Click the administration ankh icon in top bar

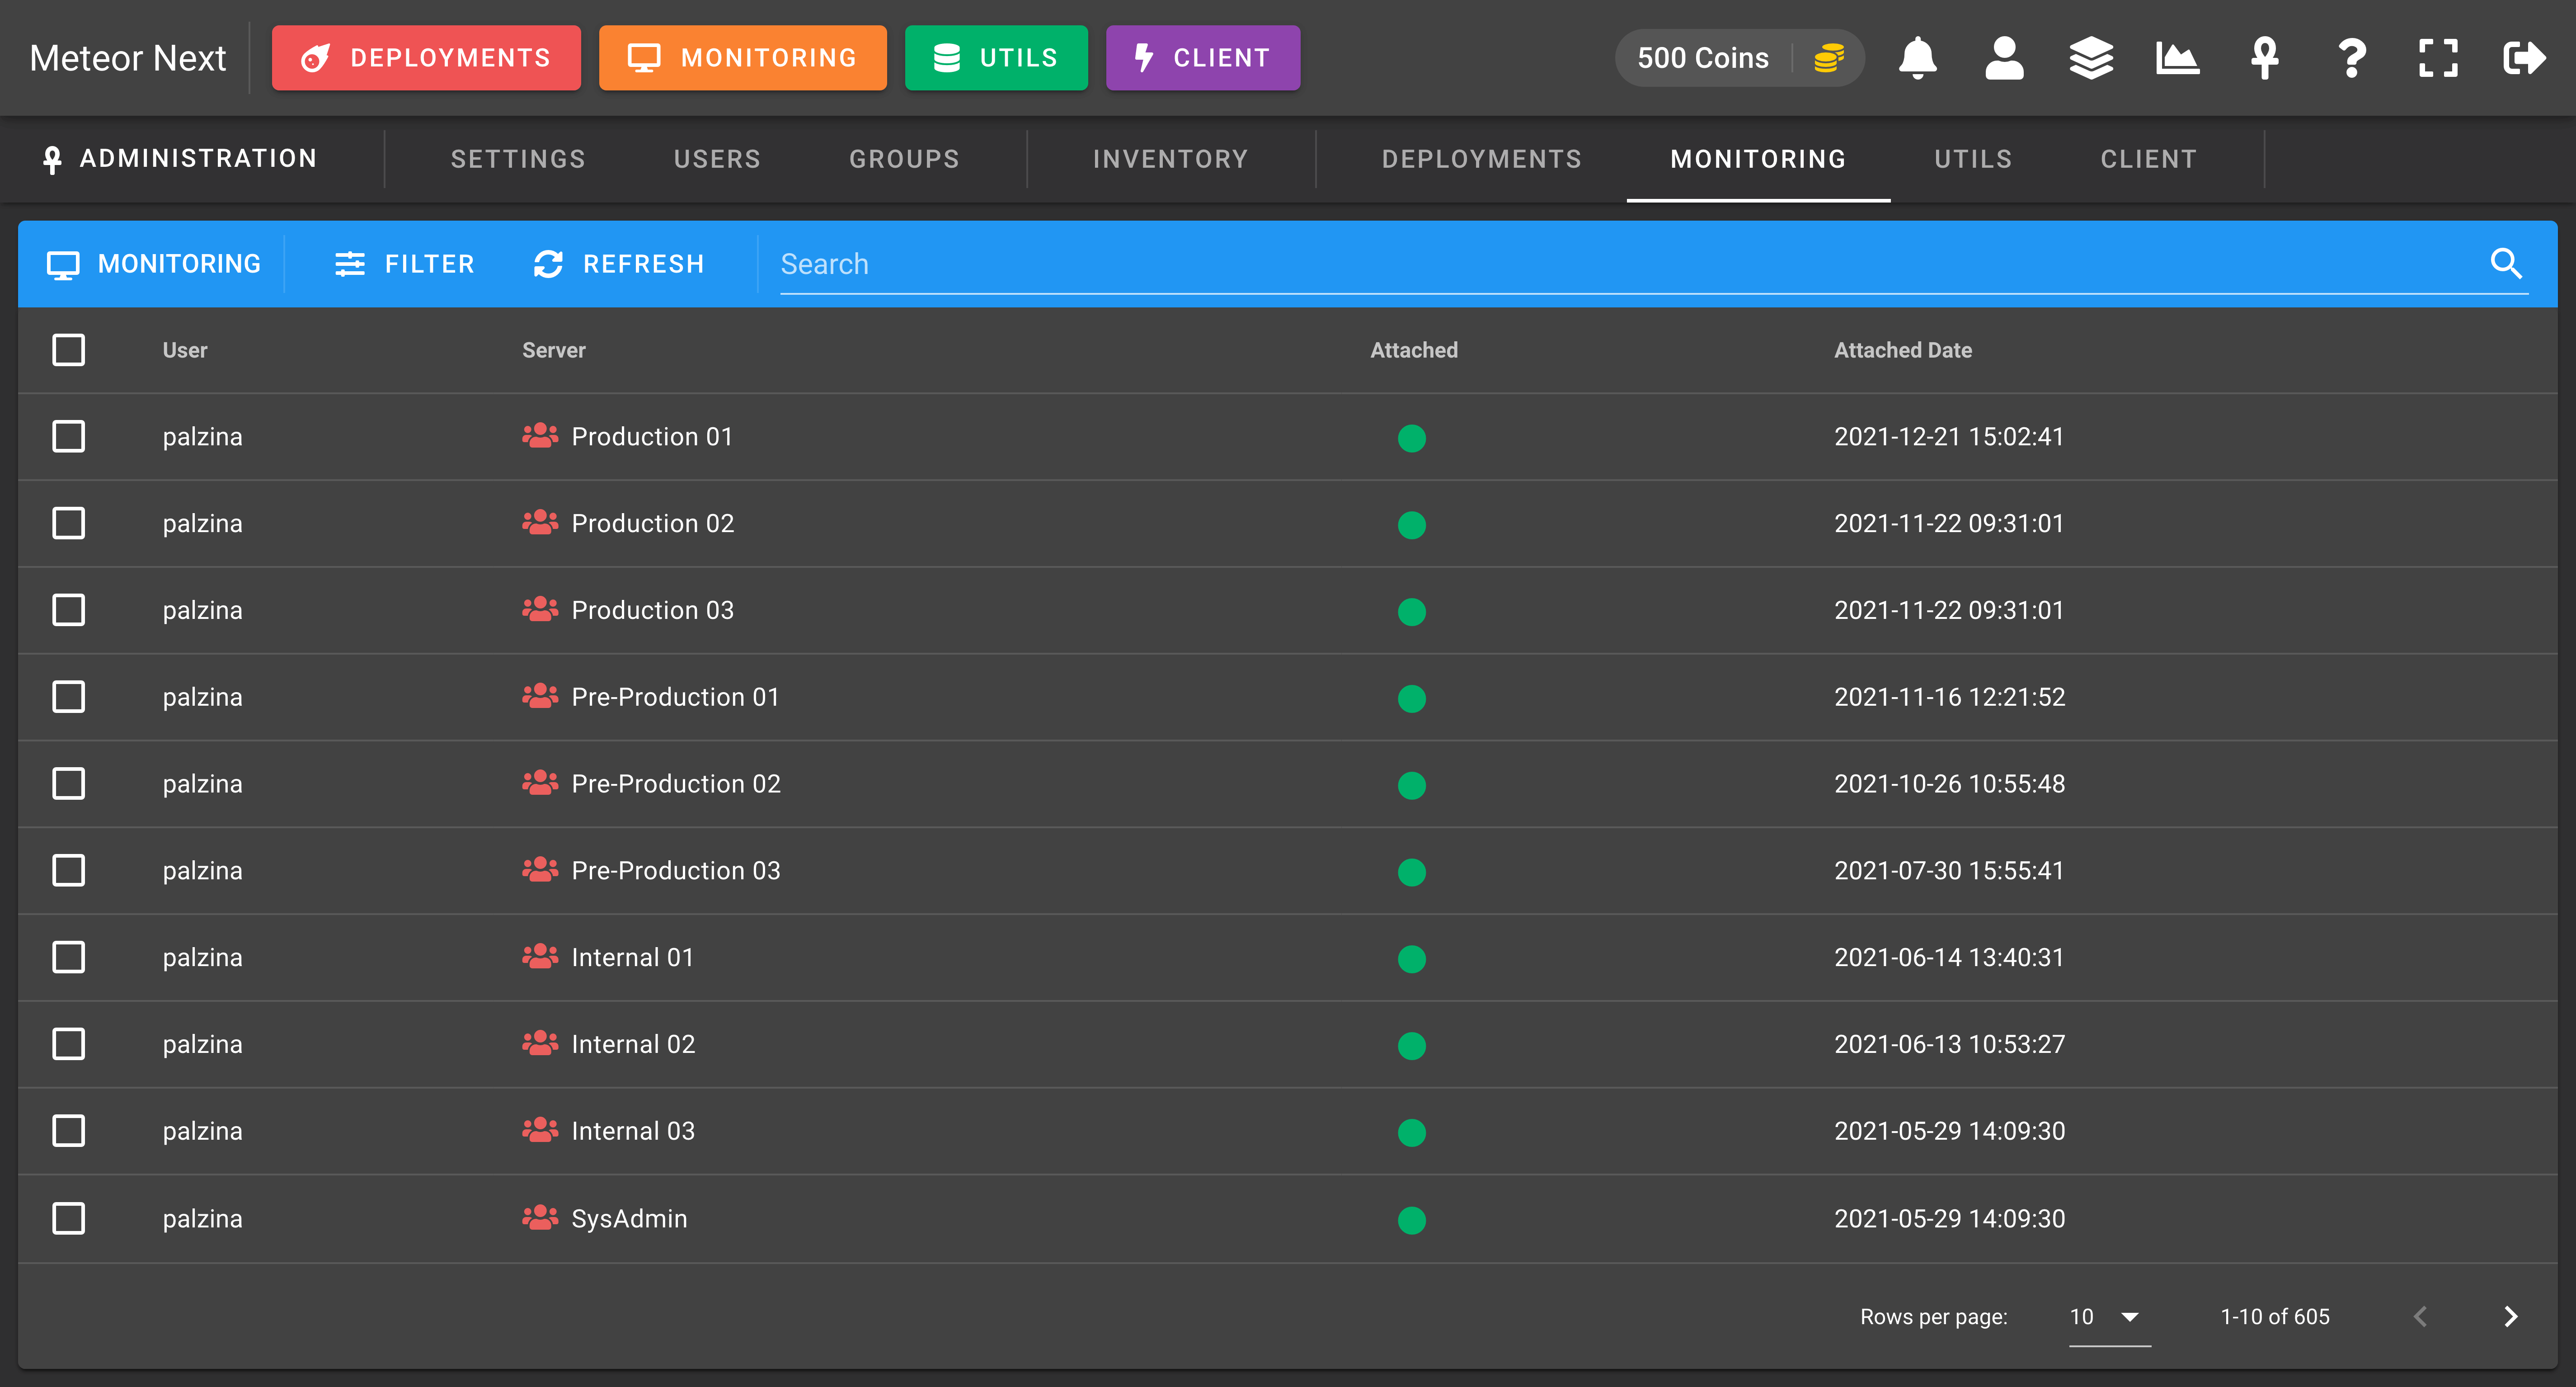2264,58
